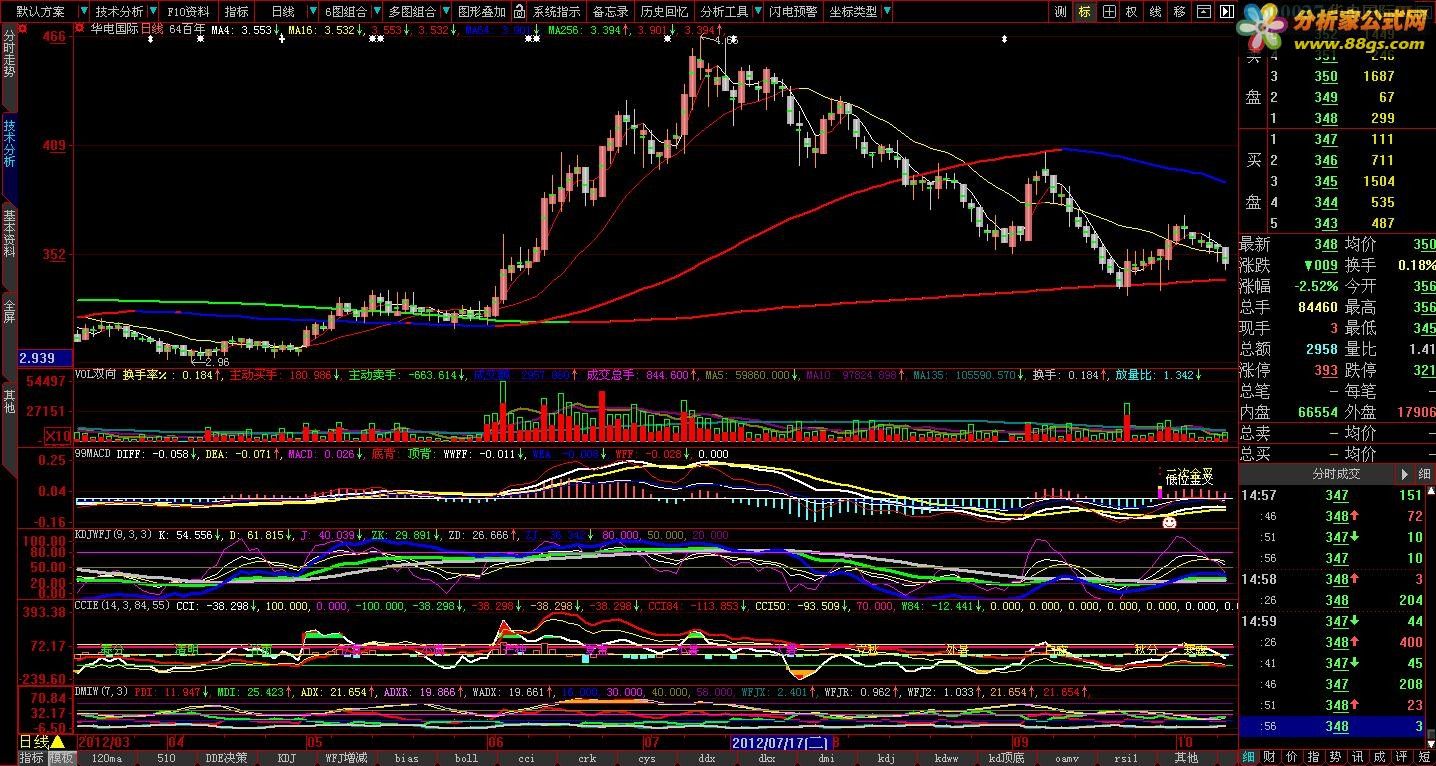Toggle the 标 marker icon in toolbar
The height and width of the screenshot is (766, 1436).
(1085, 12)
